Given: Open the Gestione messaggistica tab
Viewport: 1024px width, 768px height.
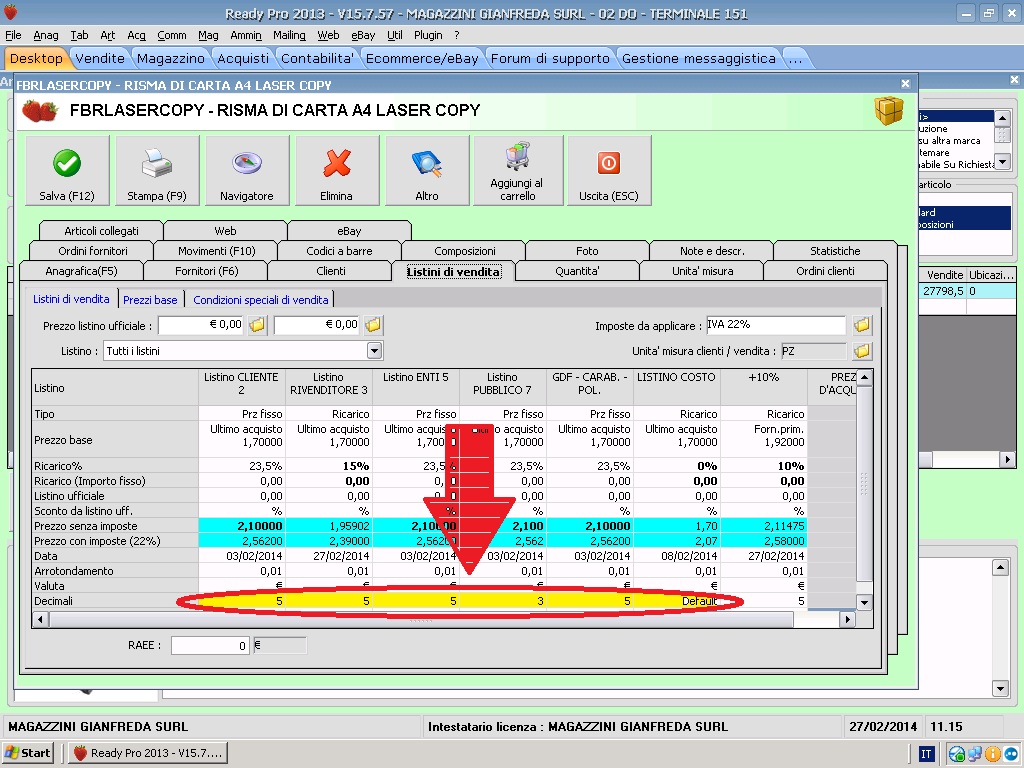Looking at the screenshot, I should (x=699, y=59).
